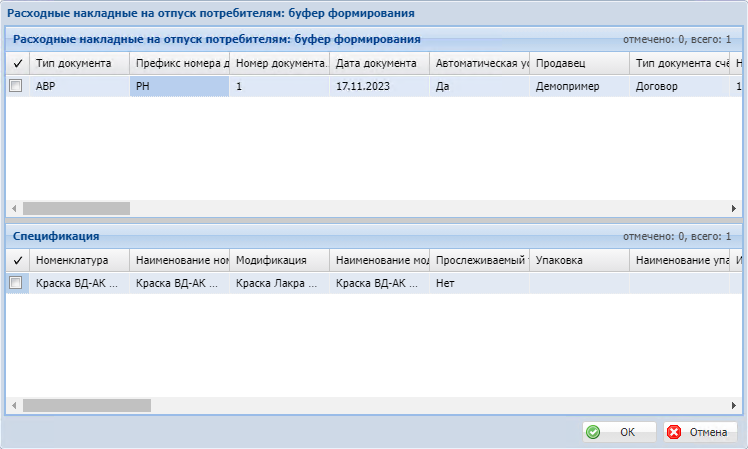This screenshot has height=449, width=748.
Task: Click select-all checkmark in Спецификация header
Action: tap(16, 260)
